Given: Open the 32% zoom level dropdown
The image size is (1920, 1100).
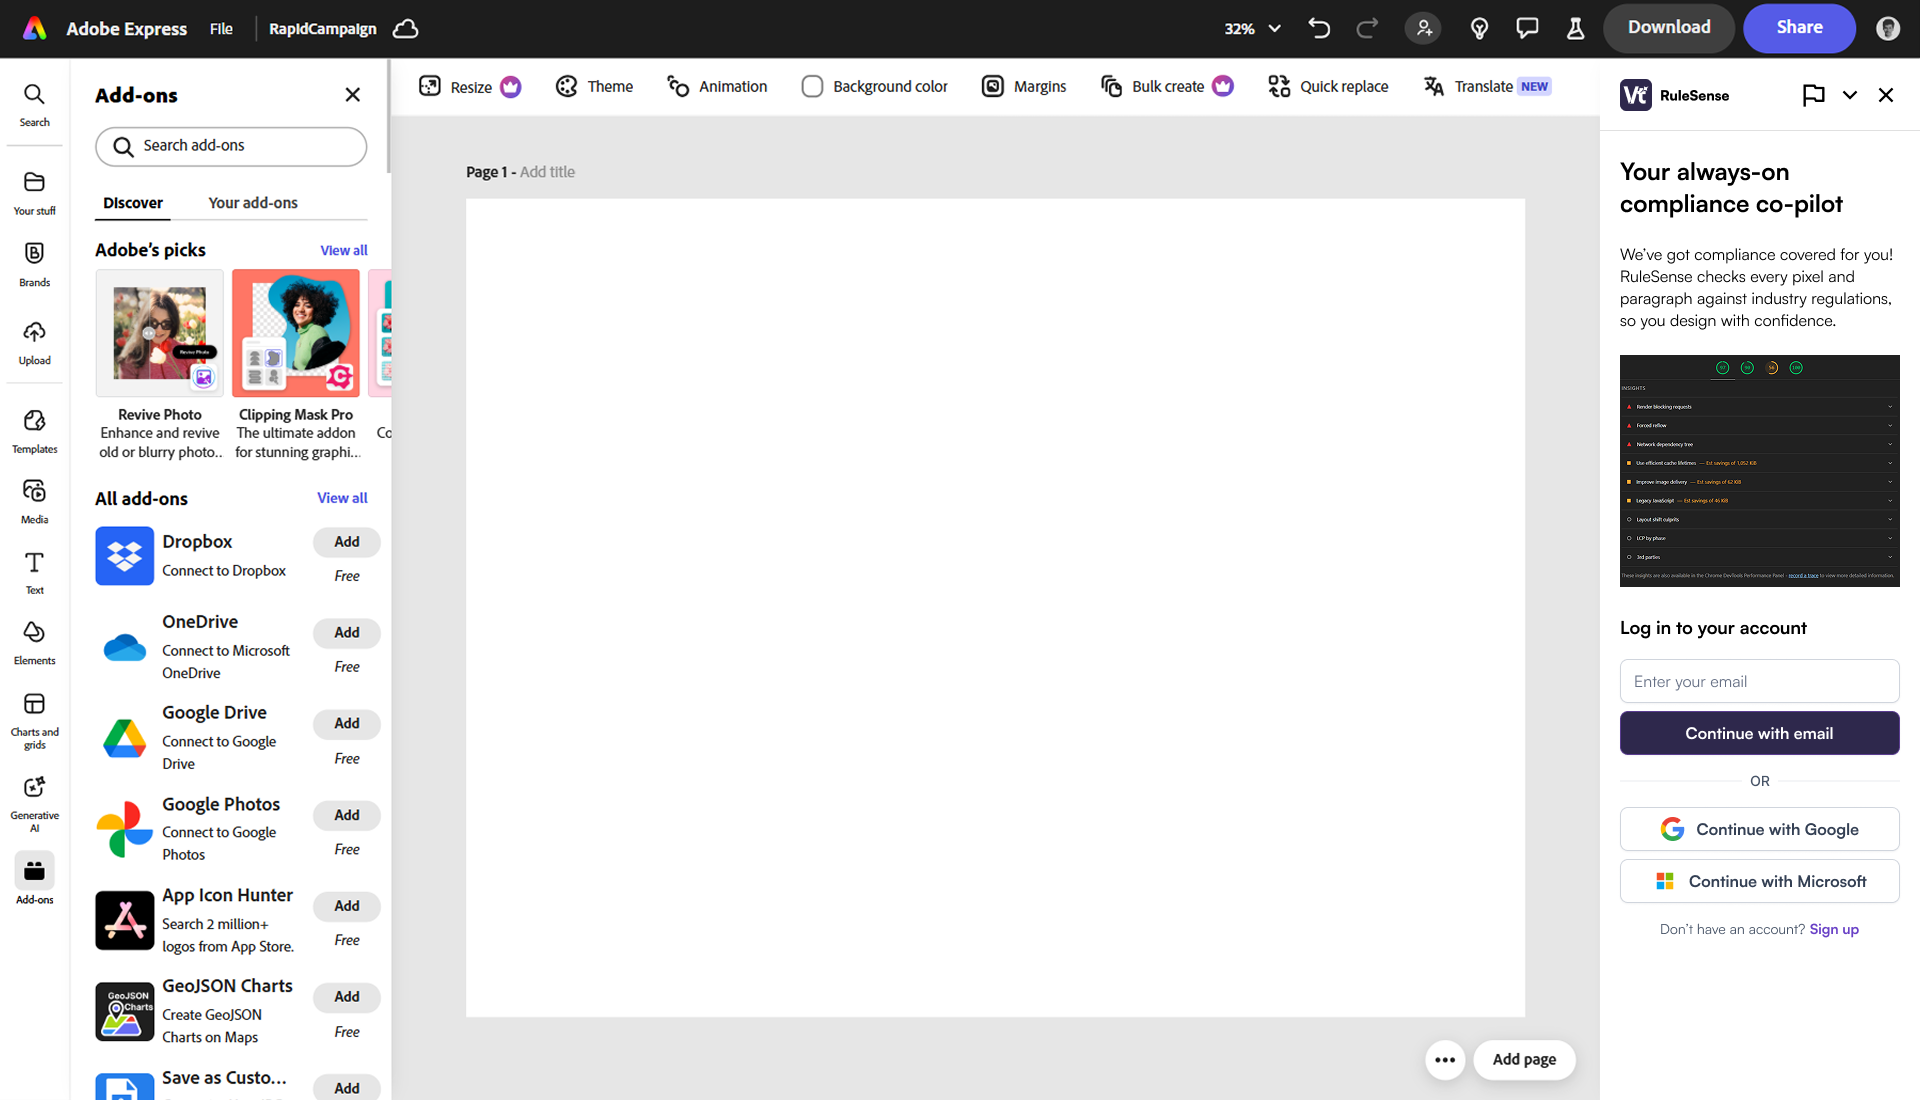Looking at the screenshot, I should (1252, 28).
